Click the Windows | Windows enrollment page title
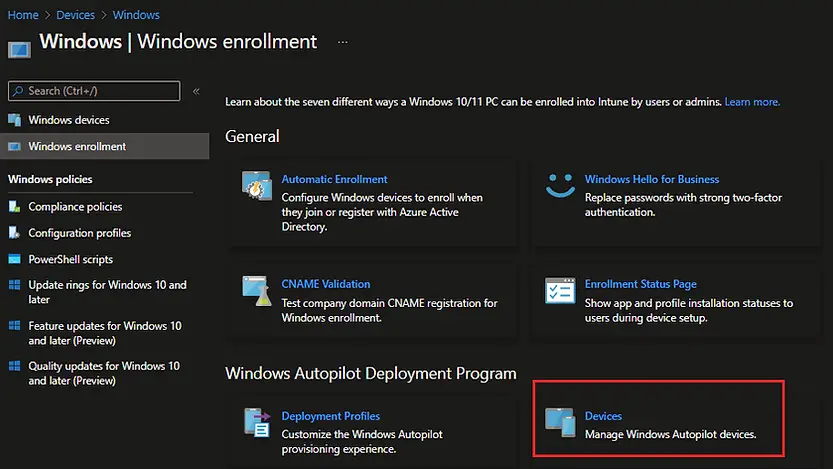 [178, 41]
